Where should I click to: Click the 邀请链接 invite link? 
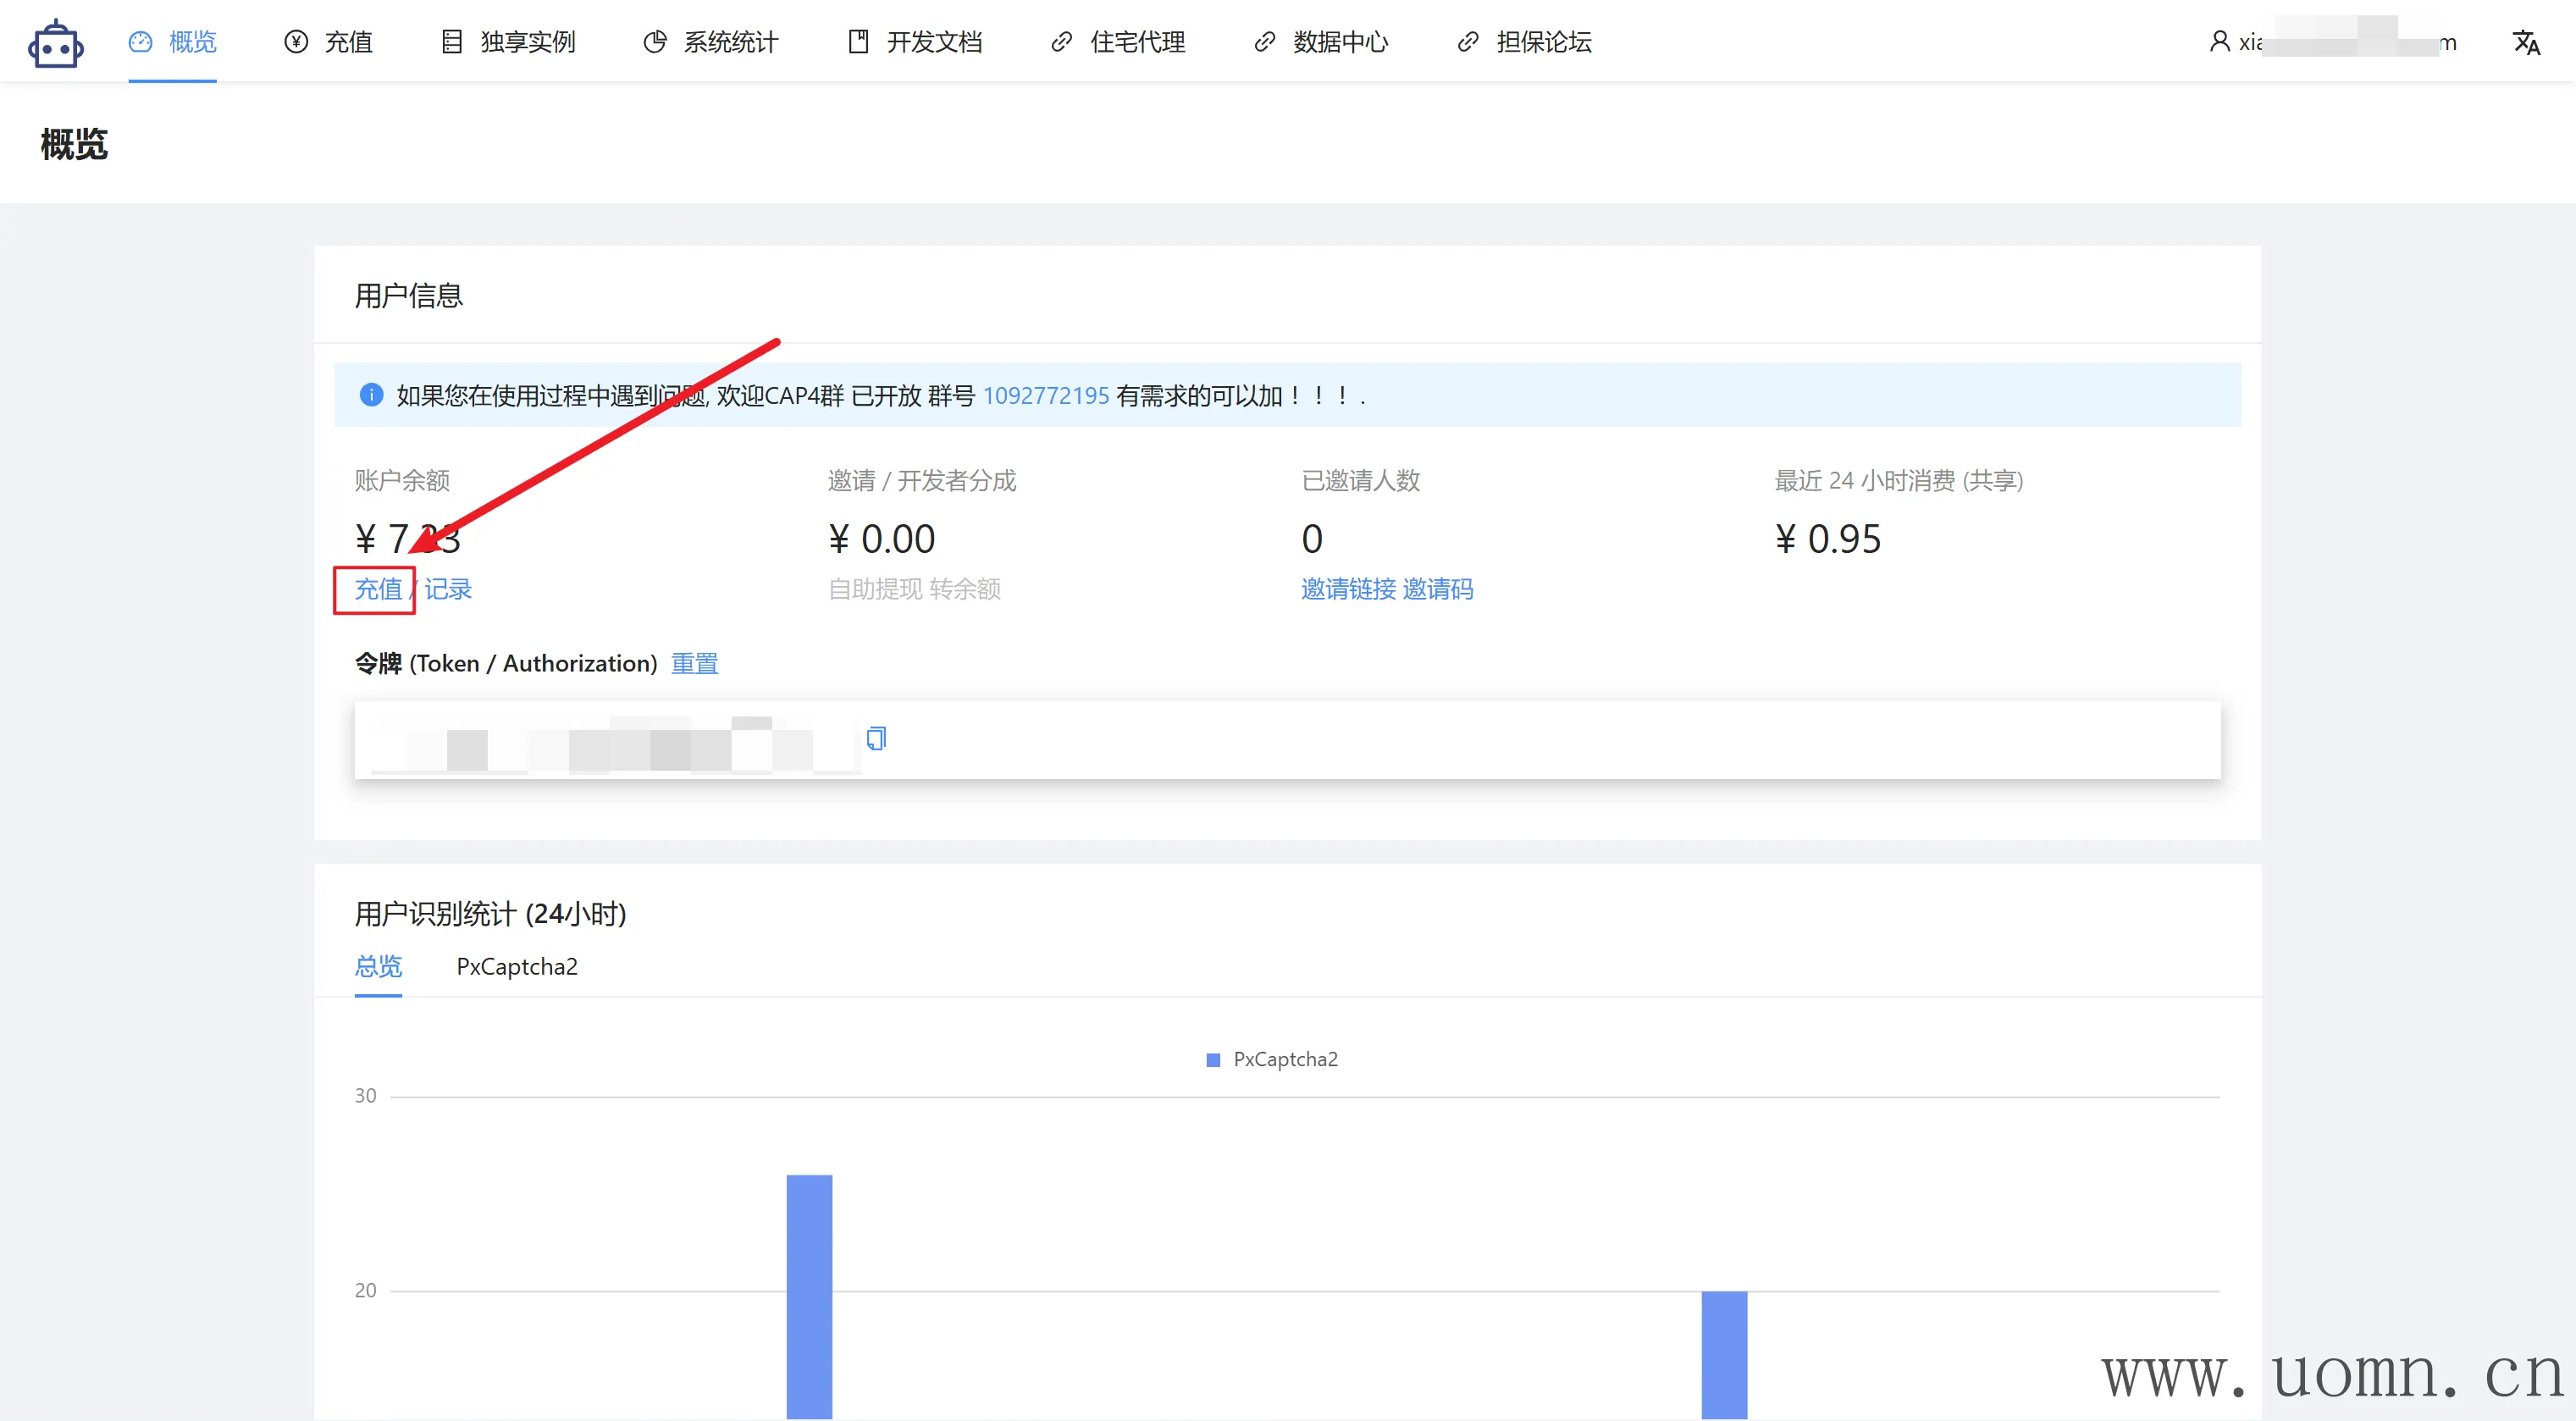point(1348,589)
